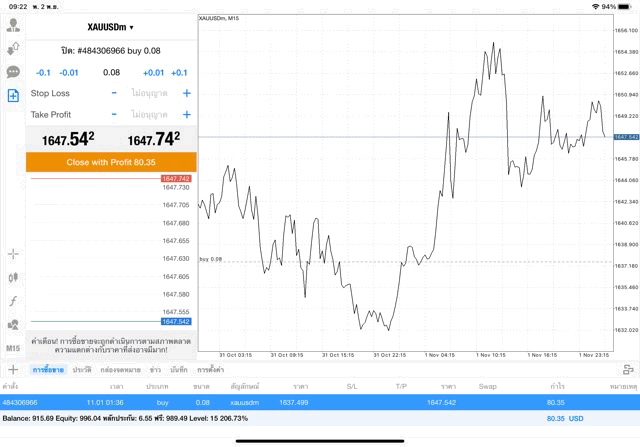Tap the Stop Loss input field
The width and height of the screenshot is (640, 447).
(x=149, y=93)
